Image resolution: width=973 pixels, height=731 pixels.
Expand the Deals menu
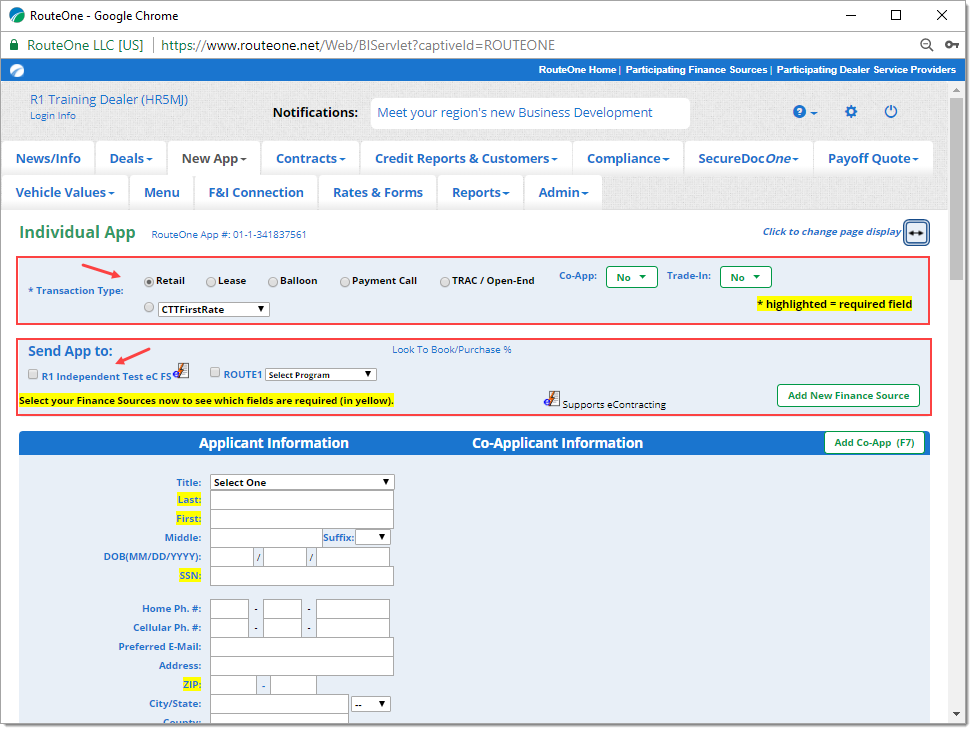130,158
